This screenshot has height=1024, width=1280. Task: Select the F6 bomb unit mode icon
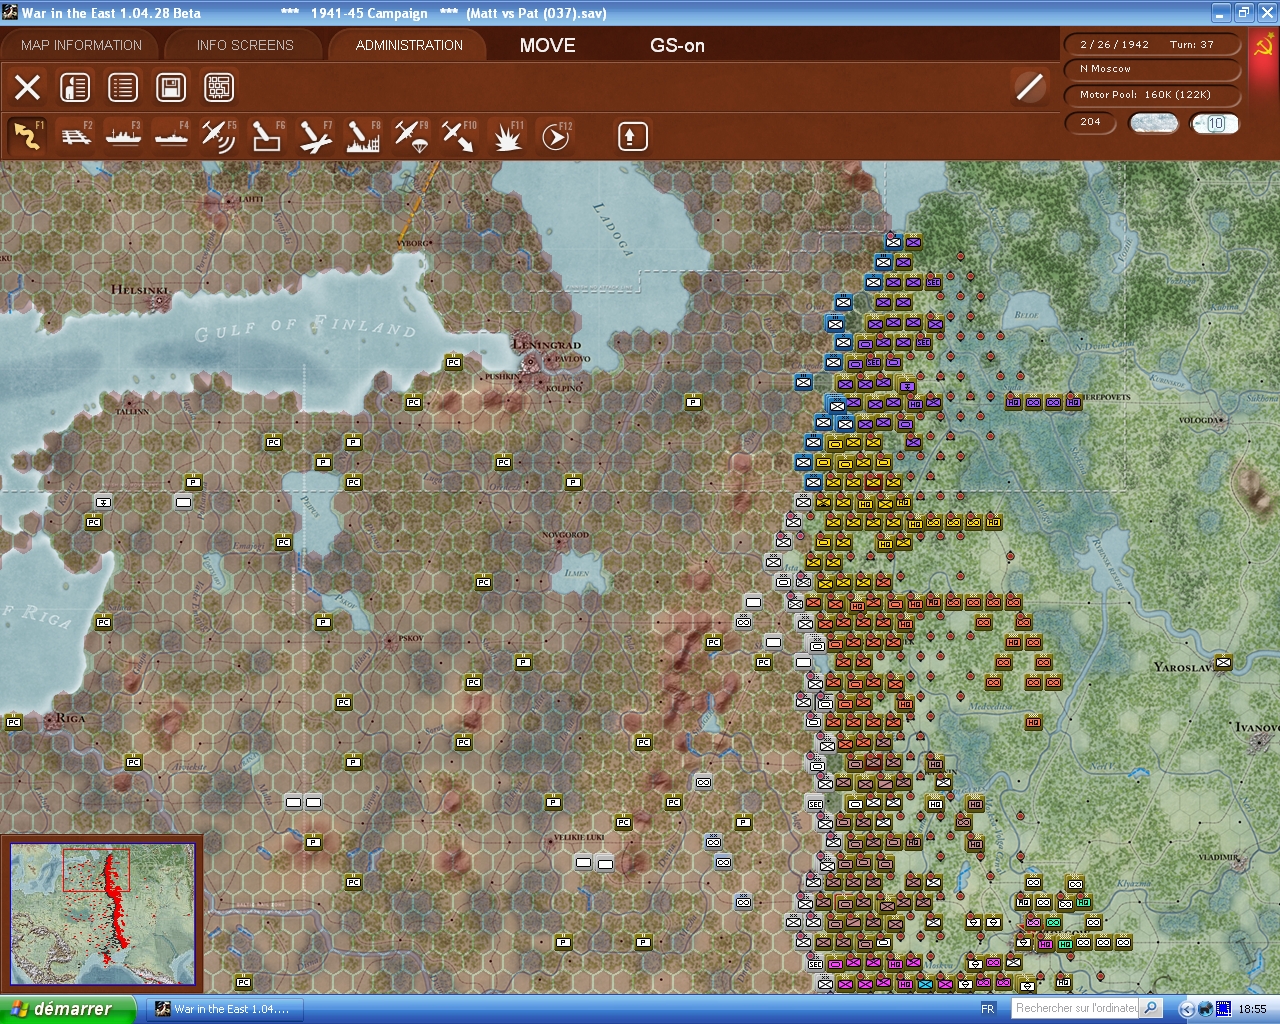click(x=267, y=136)
